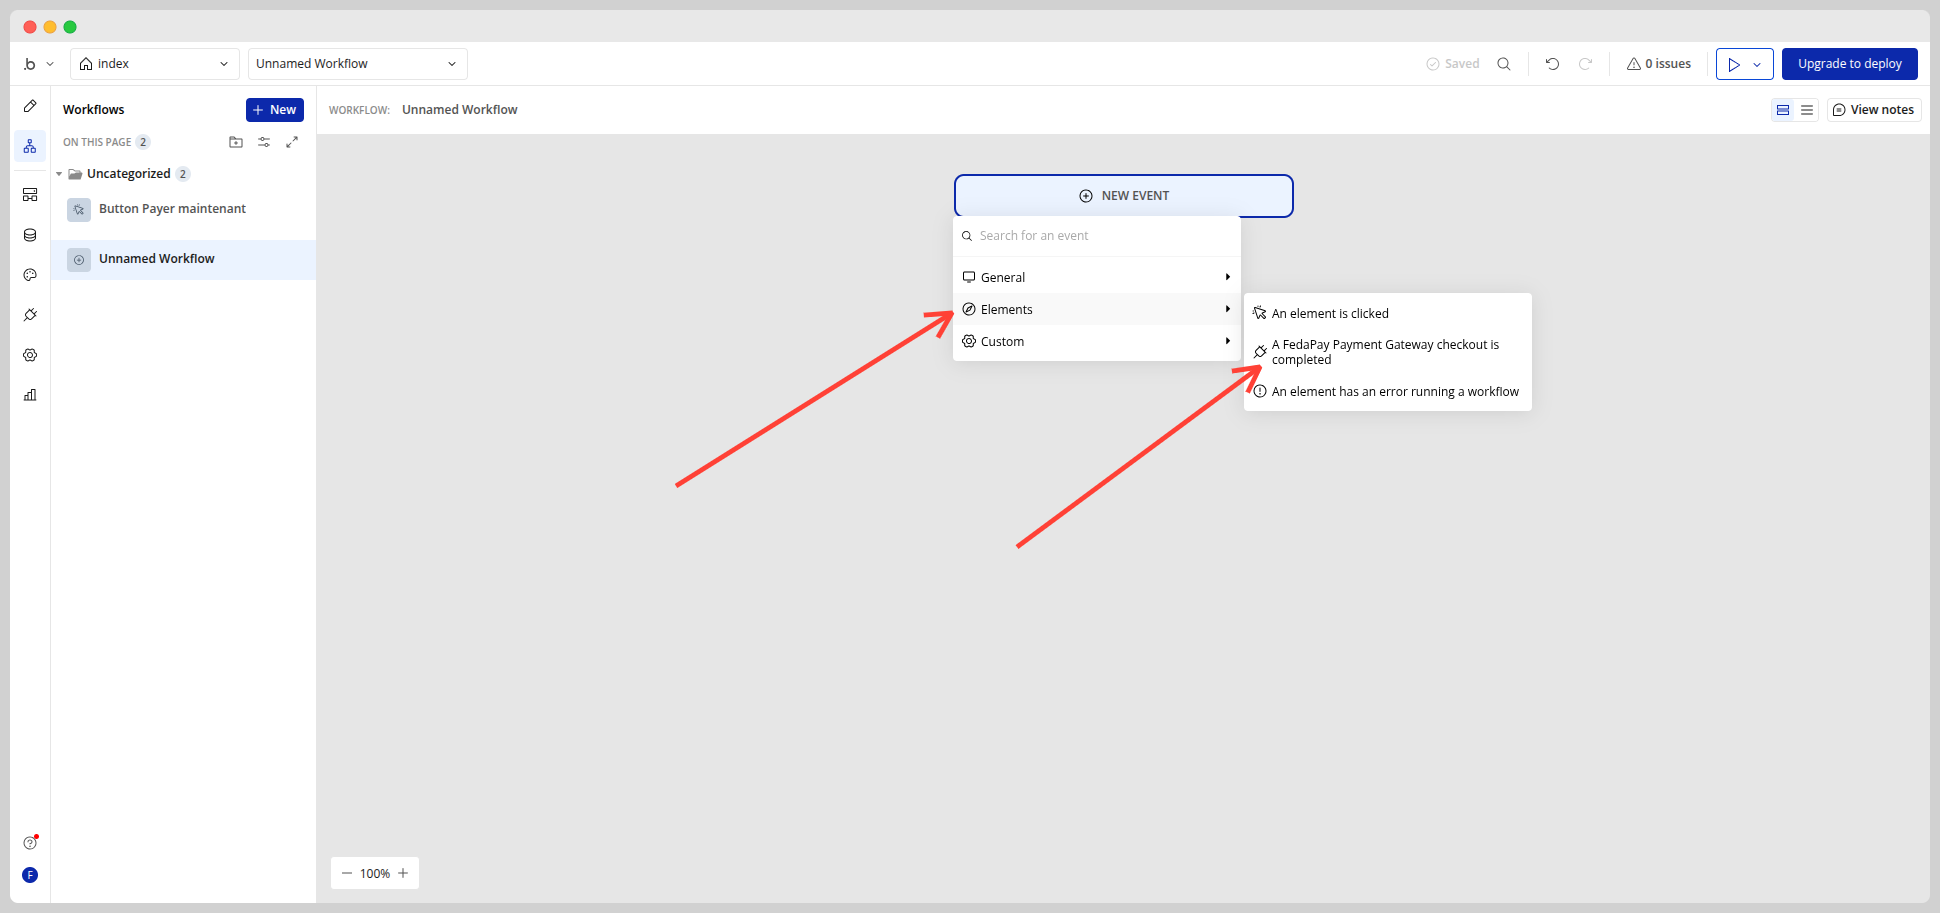Click the Saved status indicator
The height and width of the screenshot is (913, 1940).
(x=1452, y=64)
